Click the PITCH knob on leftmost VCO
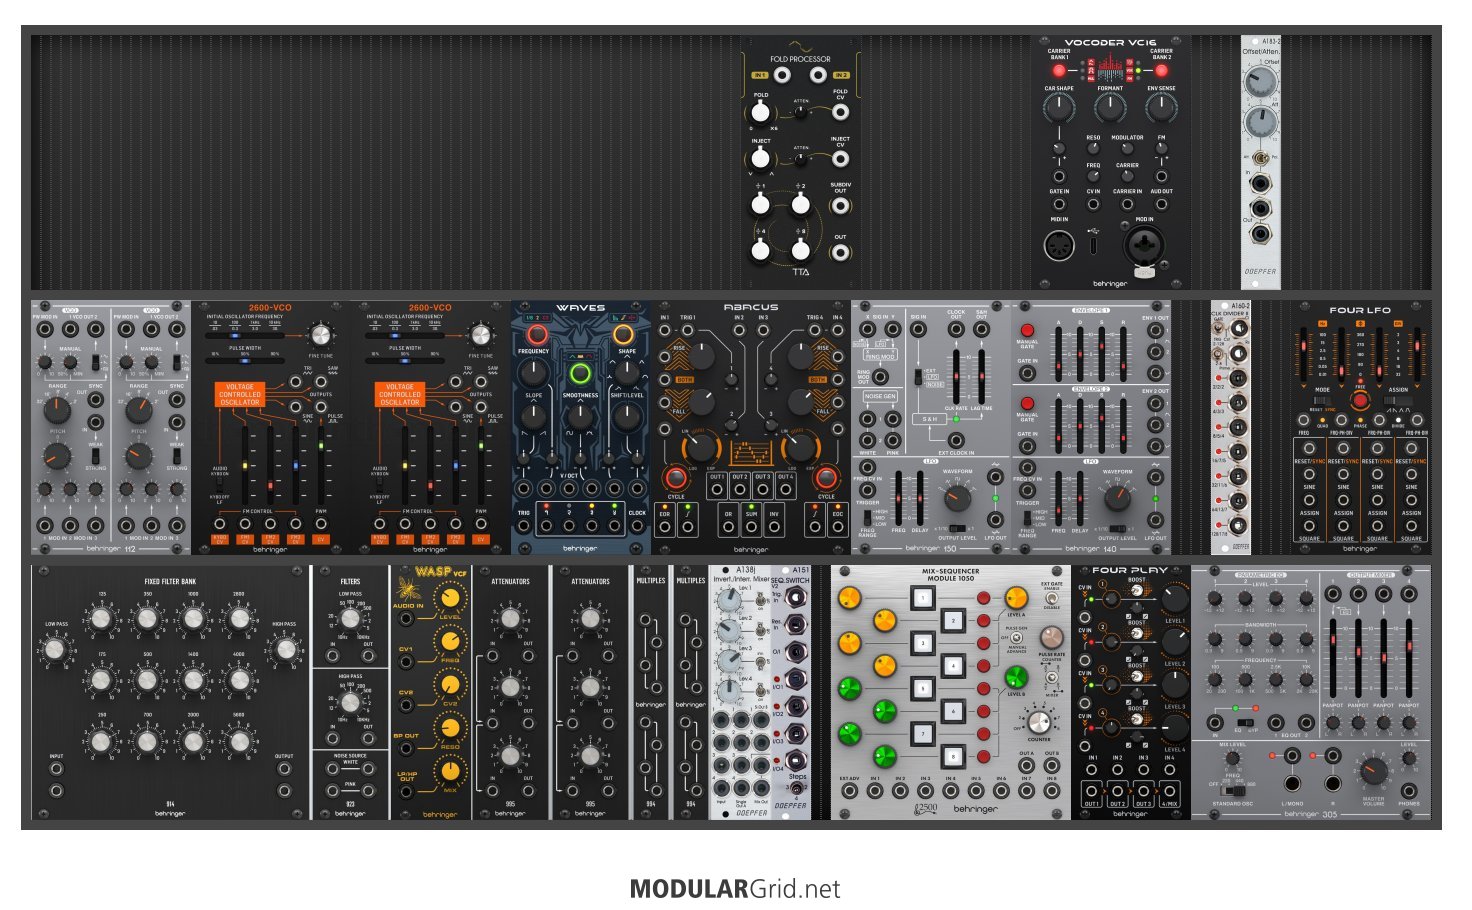This screenshot has width=1472, height=910. coord(57,456)
